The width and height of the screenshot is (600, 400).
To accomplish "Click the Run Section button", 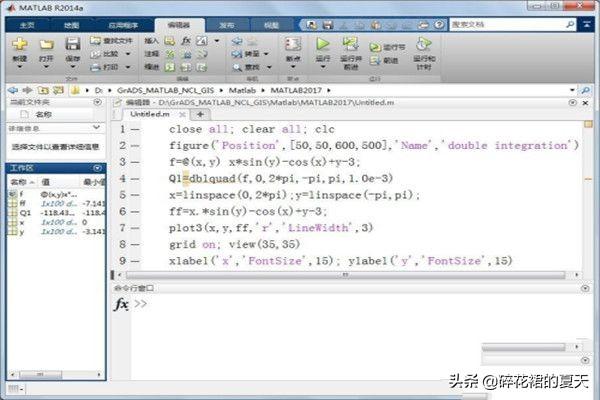I will [x=387, y=47].
